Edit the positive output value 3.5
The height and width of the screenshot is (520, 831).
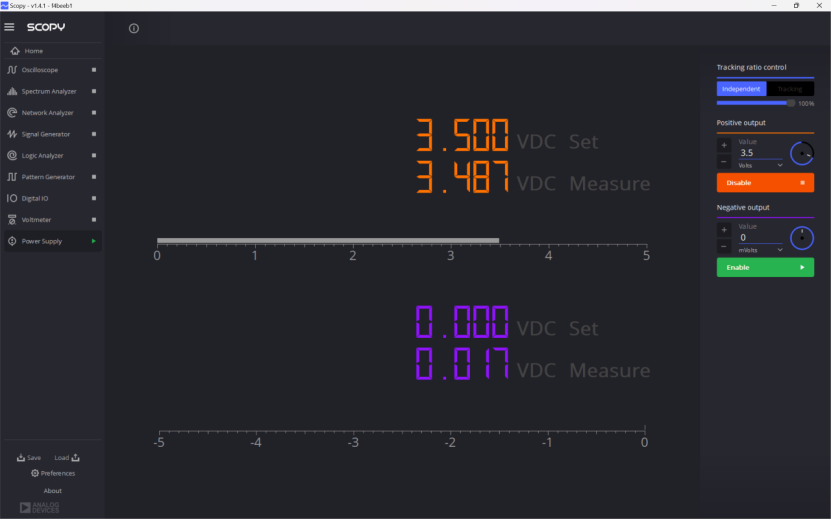761,153
